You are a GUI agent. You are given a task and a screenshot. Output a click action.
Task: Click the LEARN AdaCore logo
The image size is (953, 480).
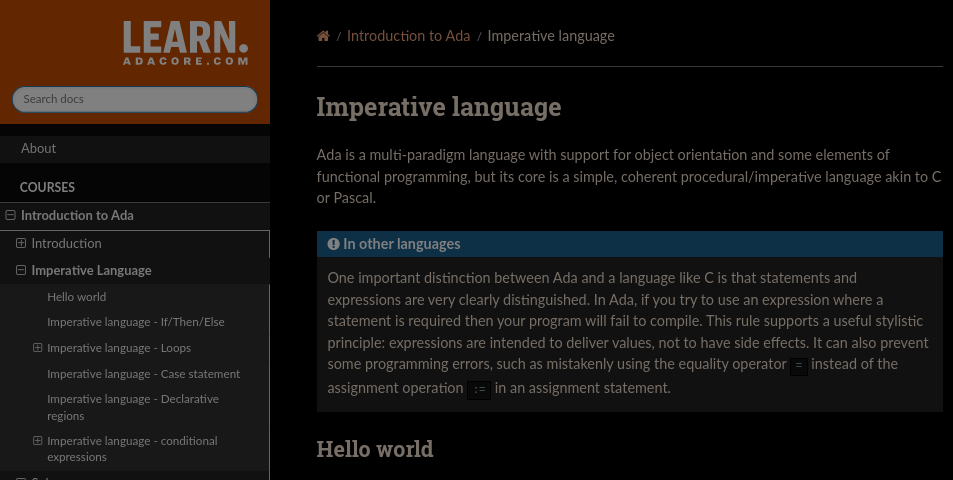tap(185, 44)
